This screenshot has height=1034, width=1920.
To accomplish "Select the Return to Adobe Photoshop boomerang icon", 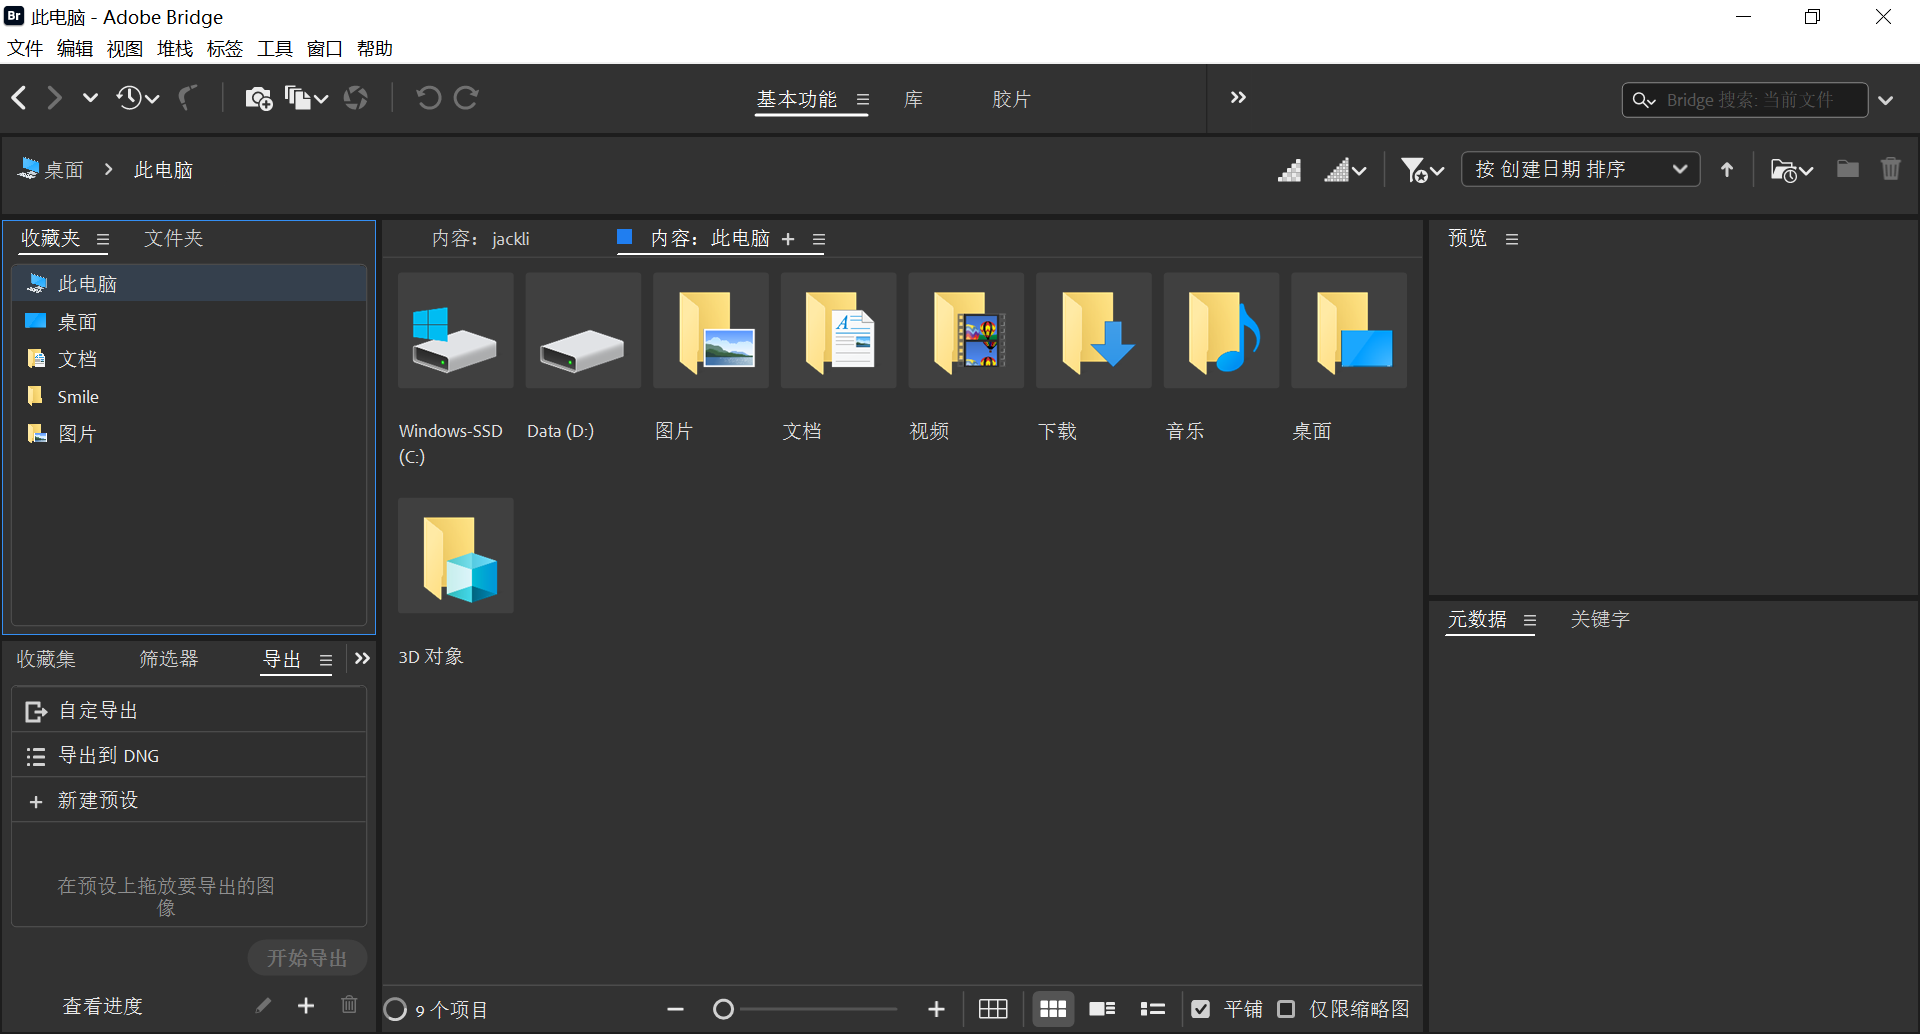I will pos(188,97).
